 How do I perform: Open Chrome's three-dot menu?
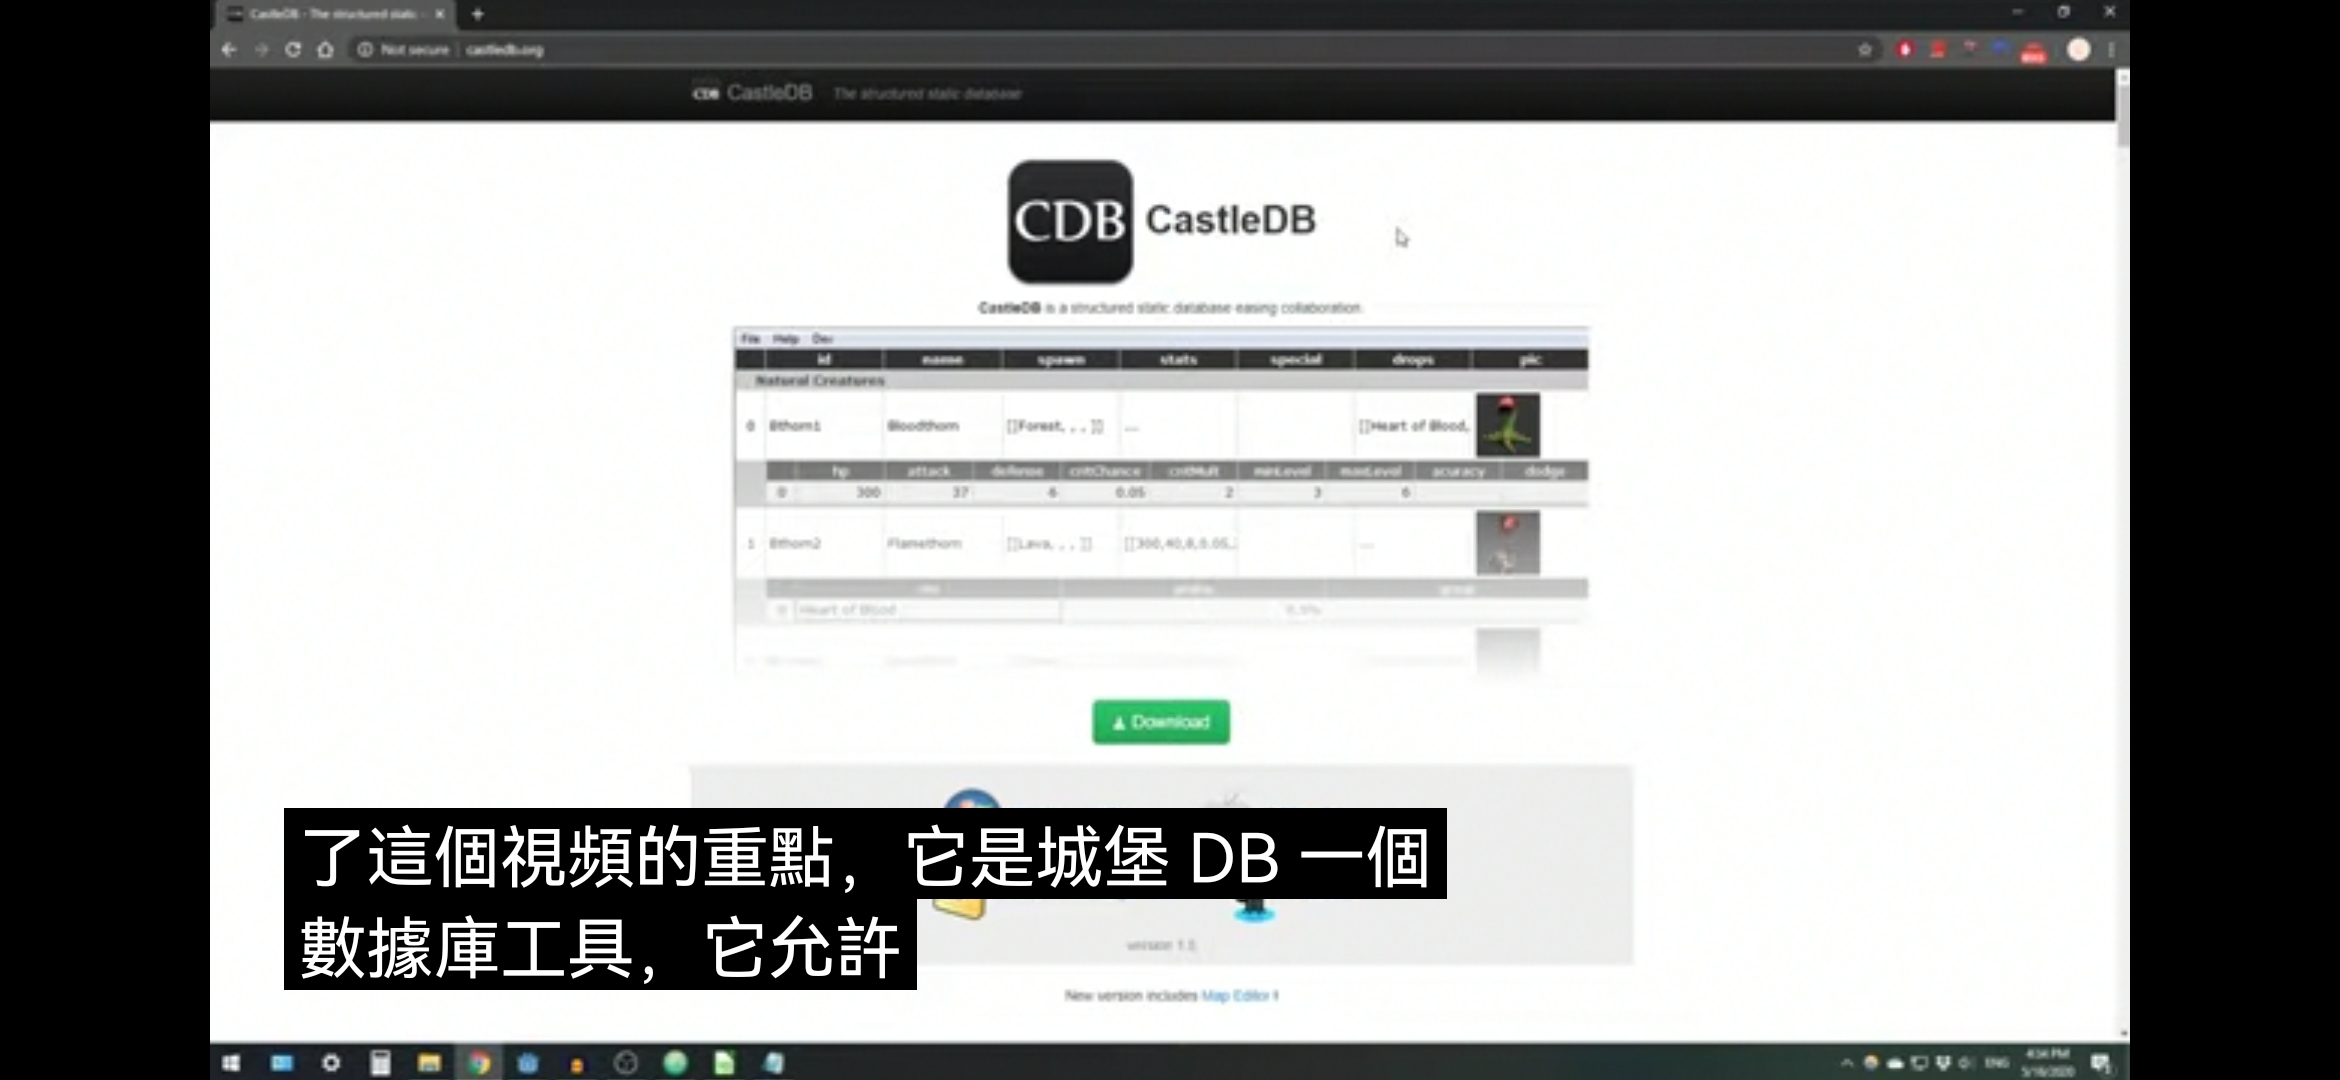(x=2111, y=50)
